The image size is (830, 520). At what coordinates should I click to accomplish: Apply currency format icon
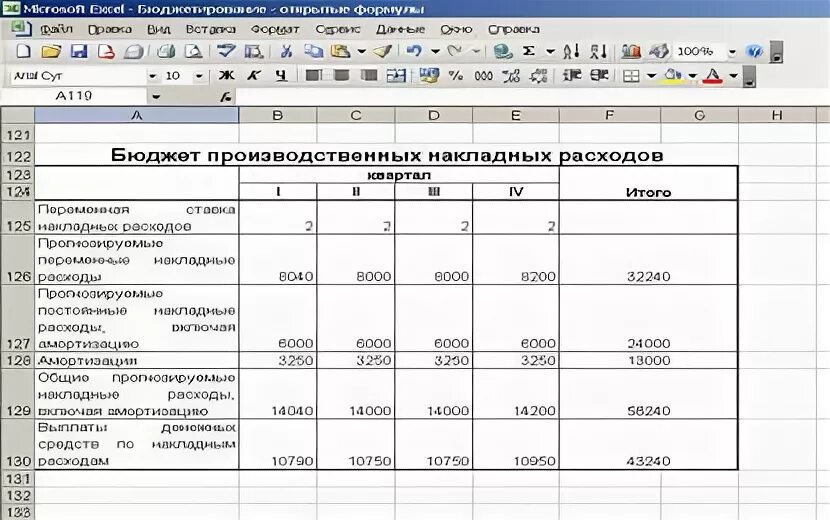click(428, 76)
